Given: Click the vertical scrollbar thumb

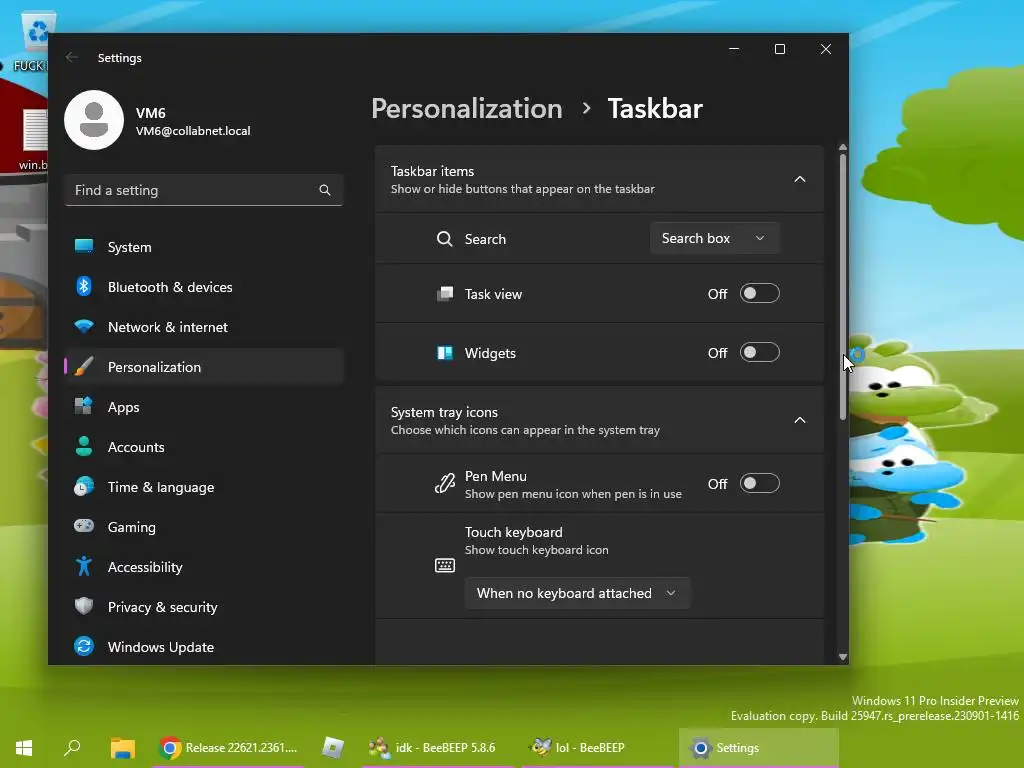Looking at the screenshot, I should (842, 287).
